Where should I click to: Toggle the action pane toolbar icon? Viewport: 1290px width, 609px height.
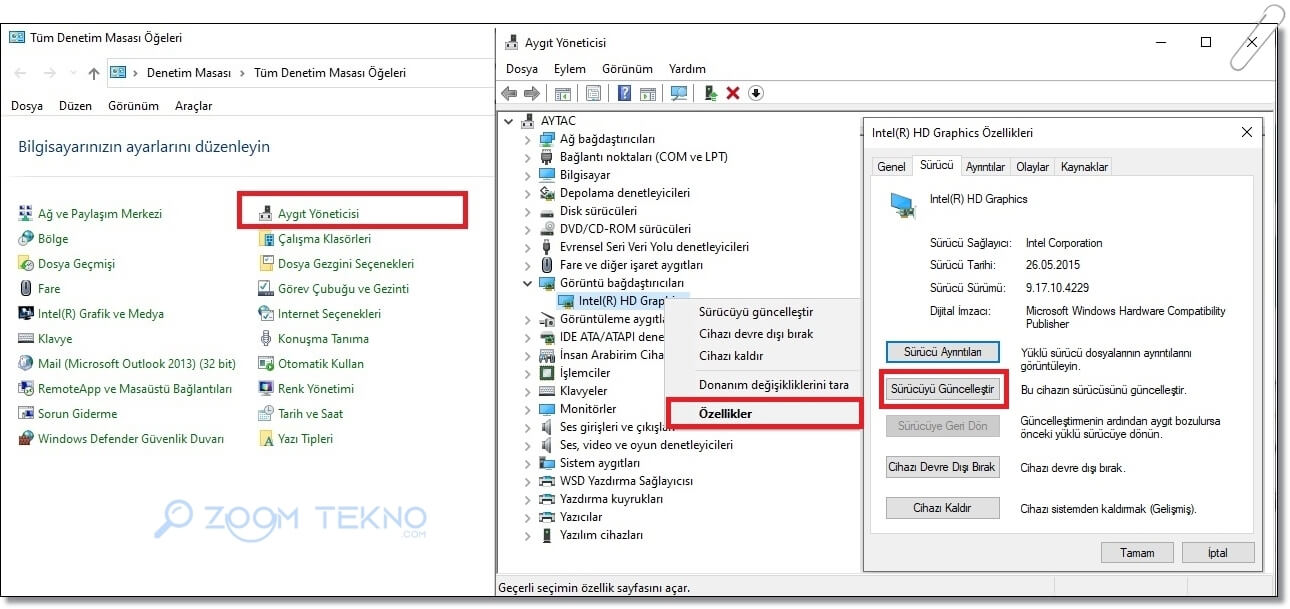[x=648, y=93]
